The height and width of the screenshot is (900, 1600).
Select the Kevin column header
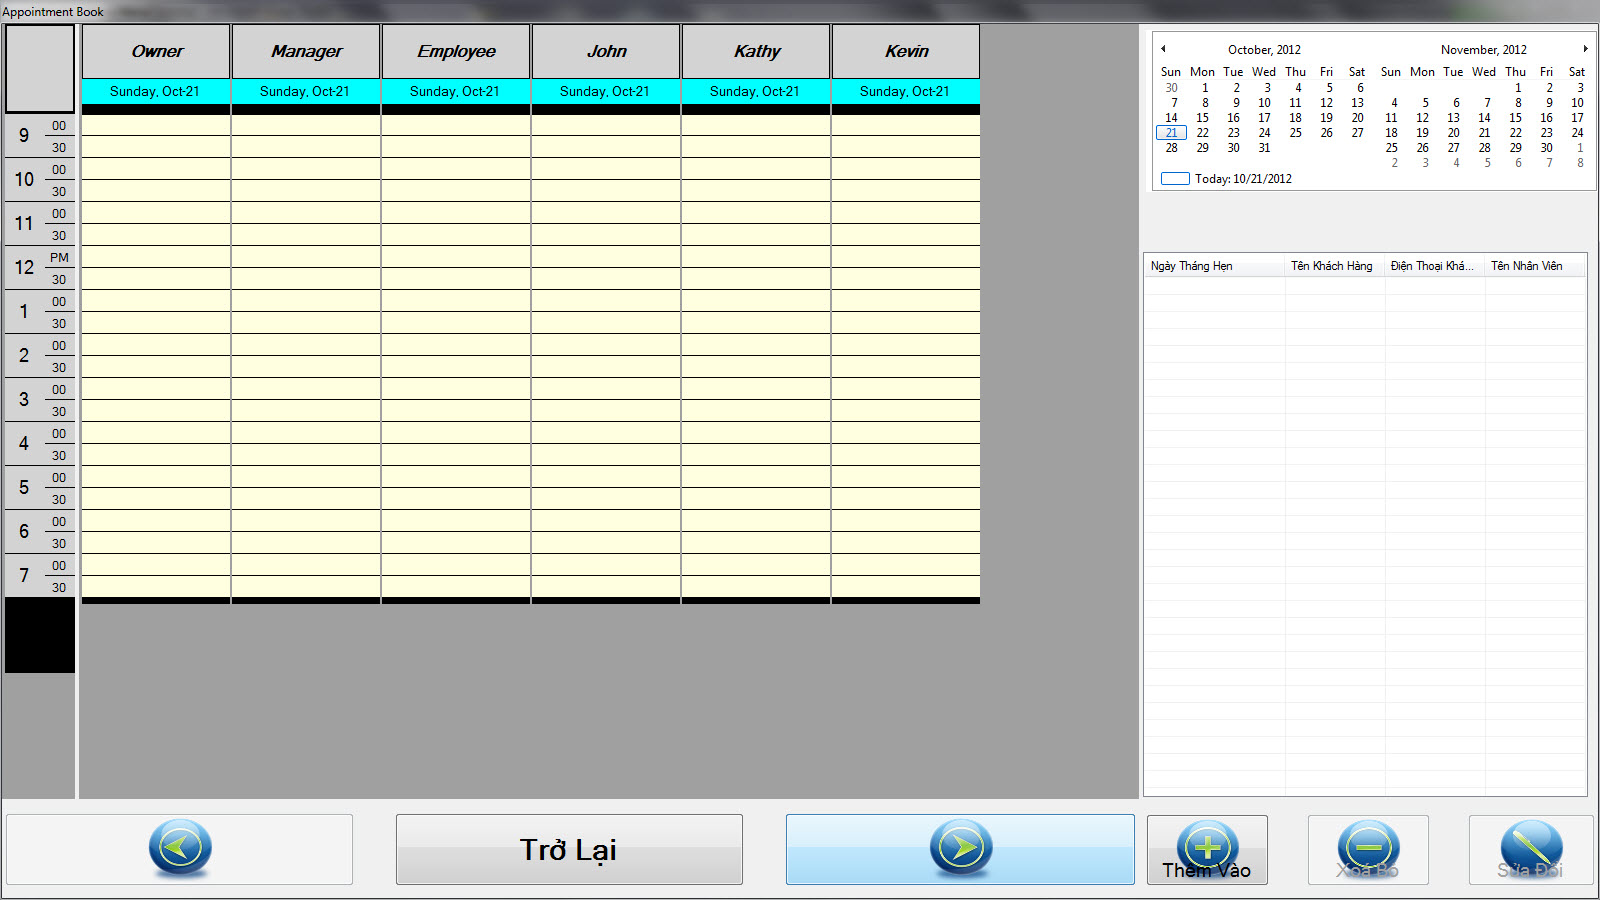(x=906, y=51)
